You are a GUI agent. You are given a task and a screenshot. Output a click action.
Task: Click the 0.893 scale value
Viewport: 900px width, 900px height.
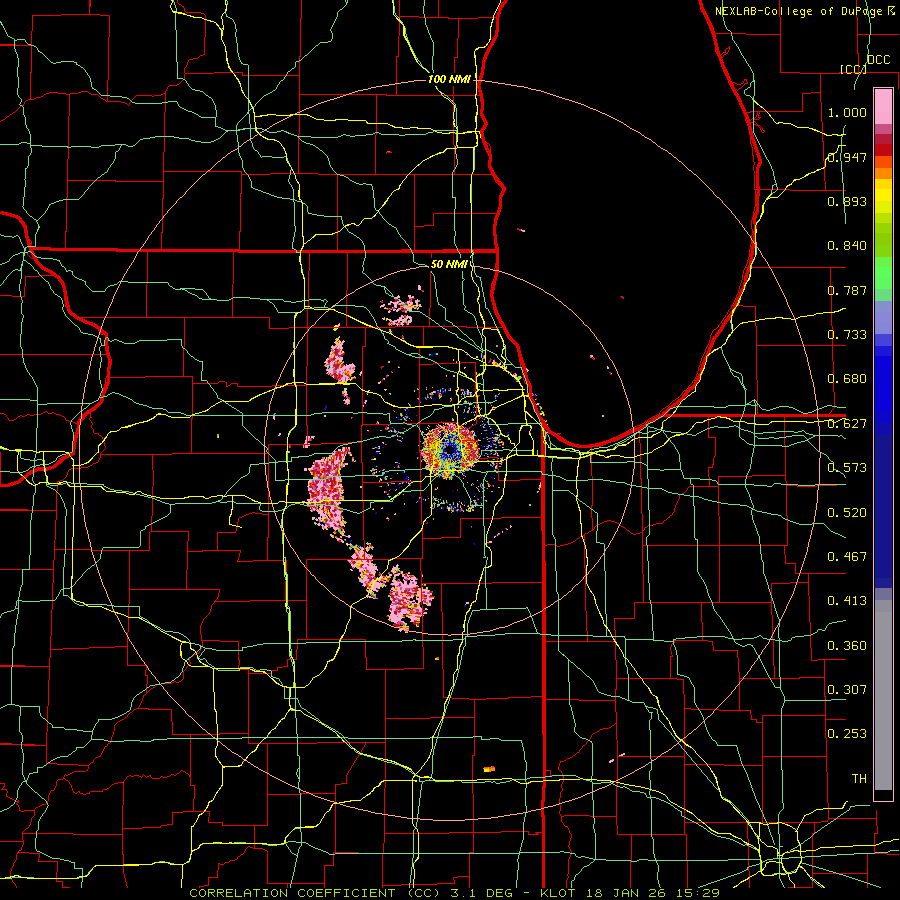[847, 201]
